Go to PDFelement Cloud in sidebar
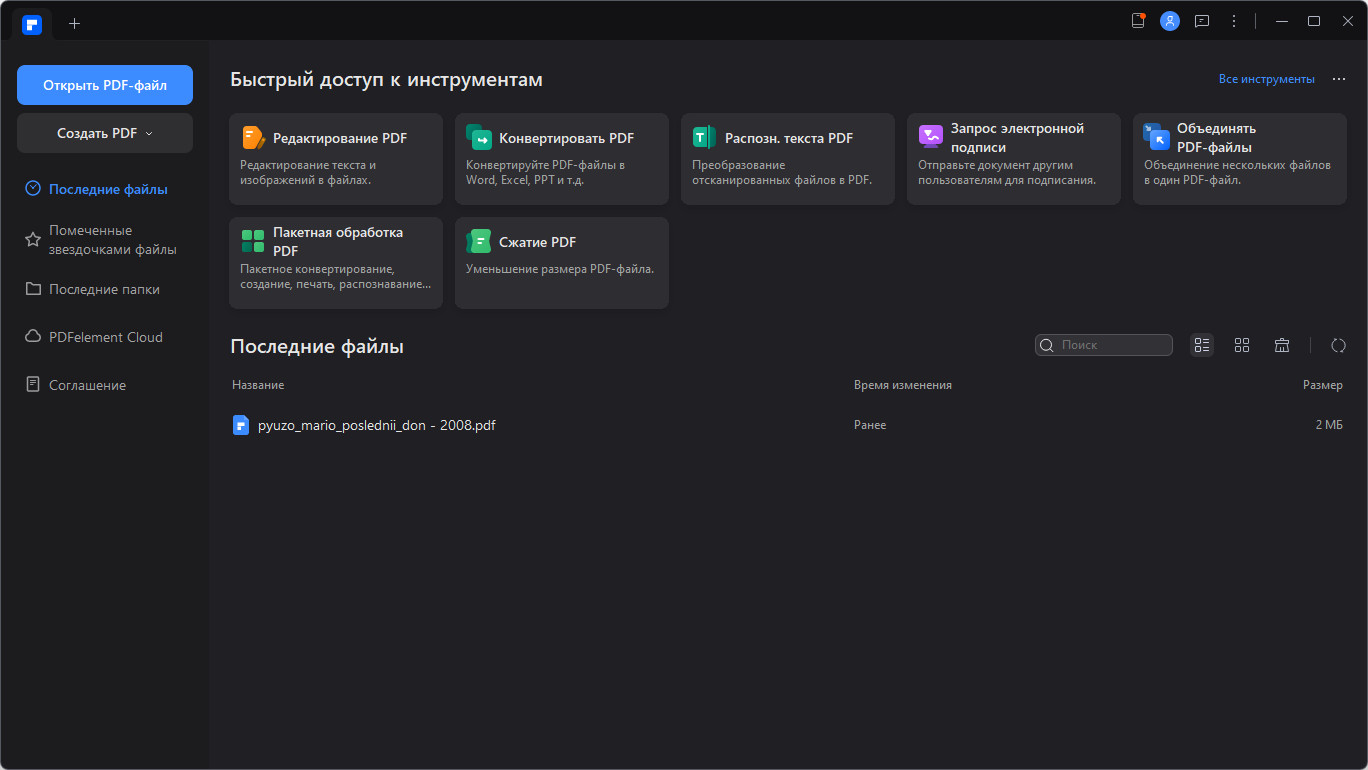The height and width of the screenshot is (770, 1368). point(105,337)
